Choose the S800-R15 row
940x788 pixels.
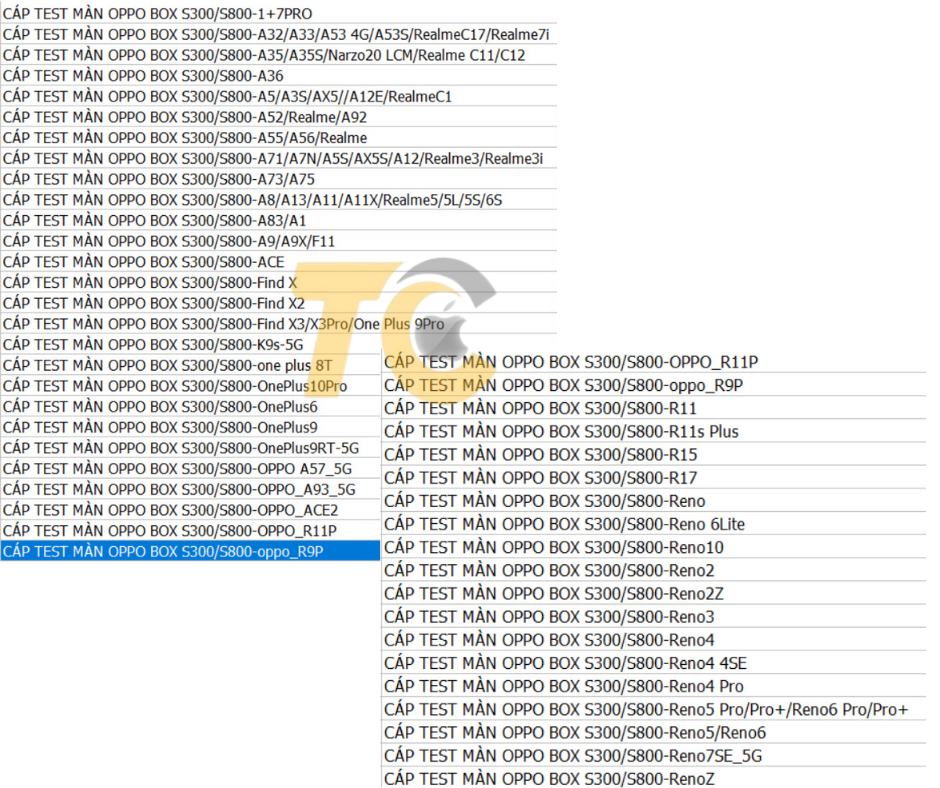654,454
